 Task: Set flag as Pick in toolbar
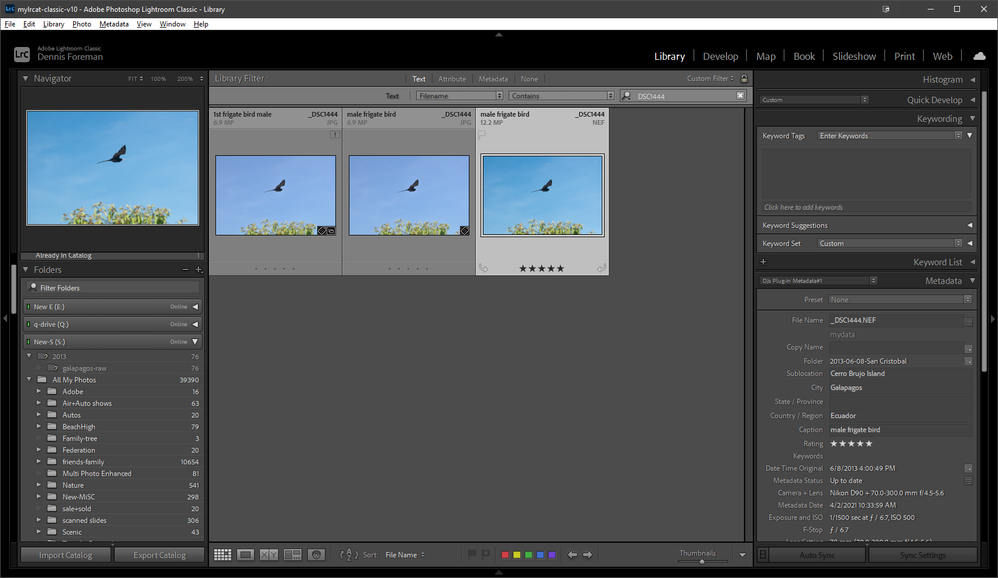tap(472, 555)
